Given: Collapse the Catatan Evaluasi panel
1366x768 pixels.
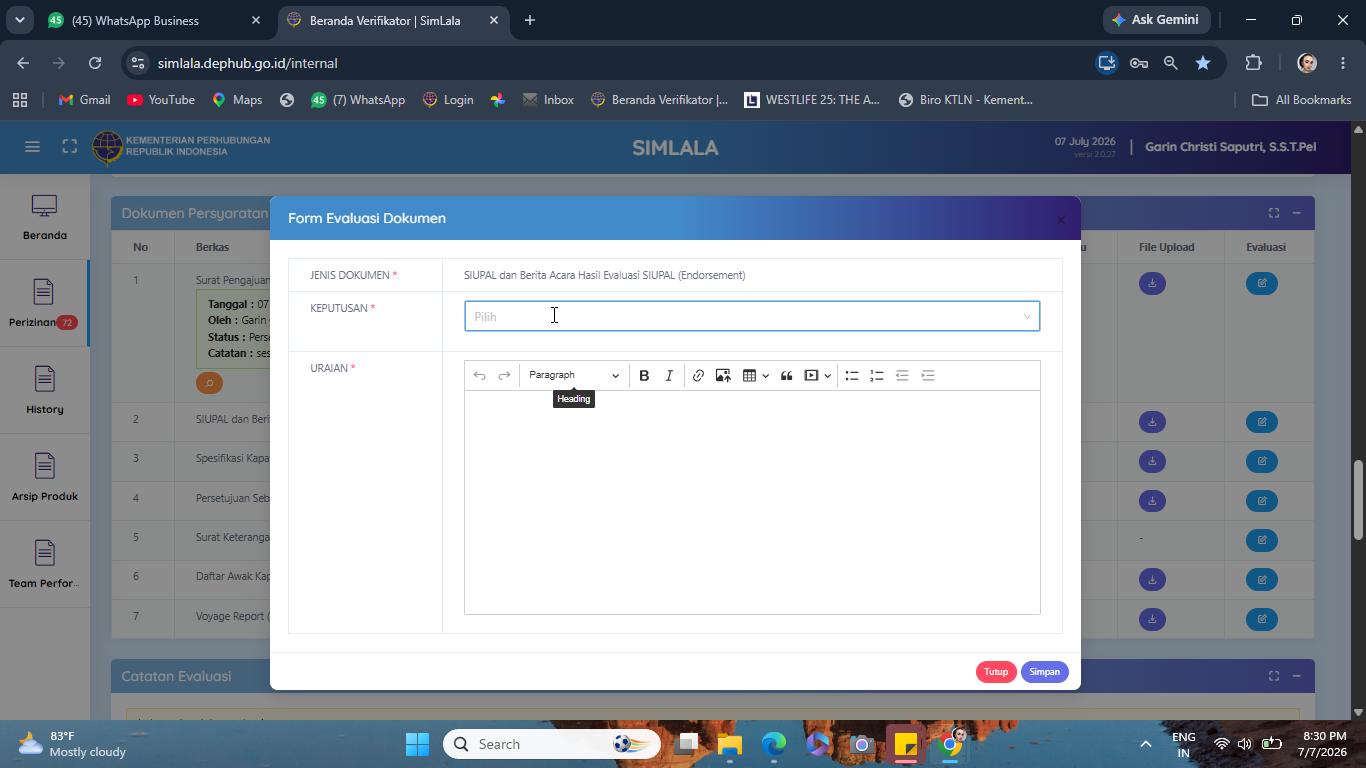Looking at the screenshot, I should pyautogui.click(x=1296, y=676).
